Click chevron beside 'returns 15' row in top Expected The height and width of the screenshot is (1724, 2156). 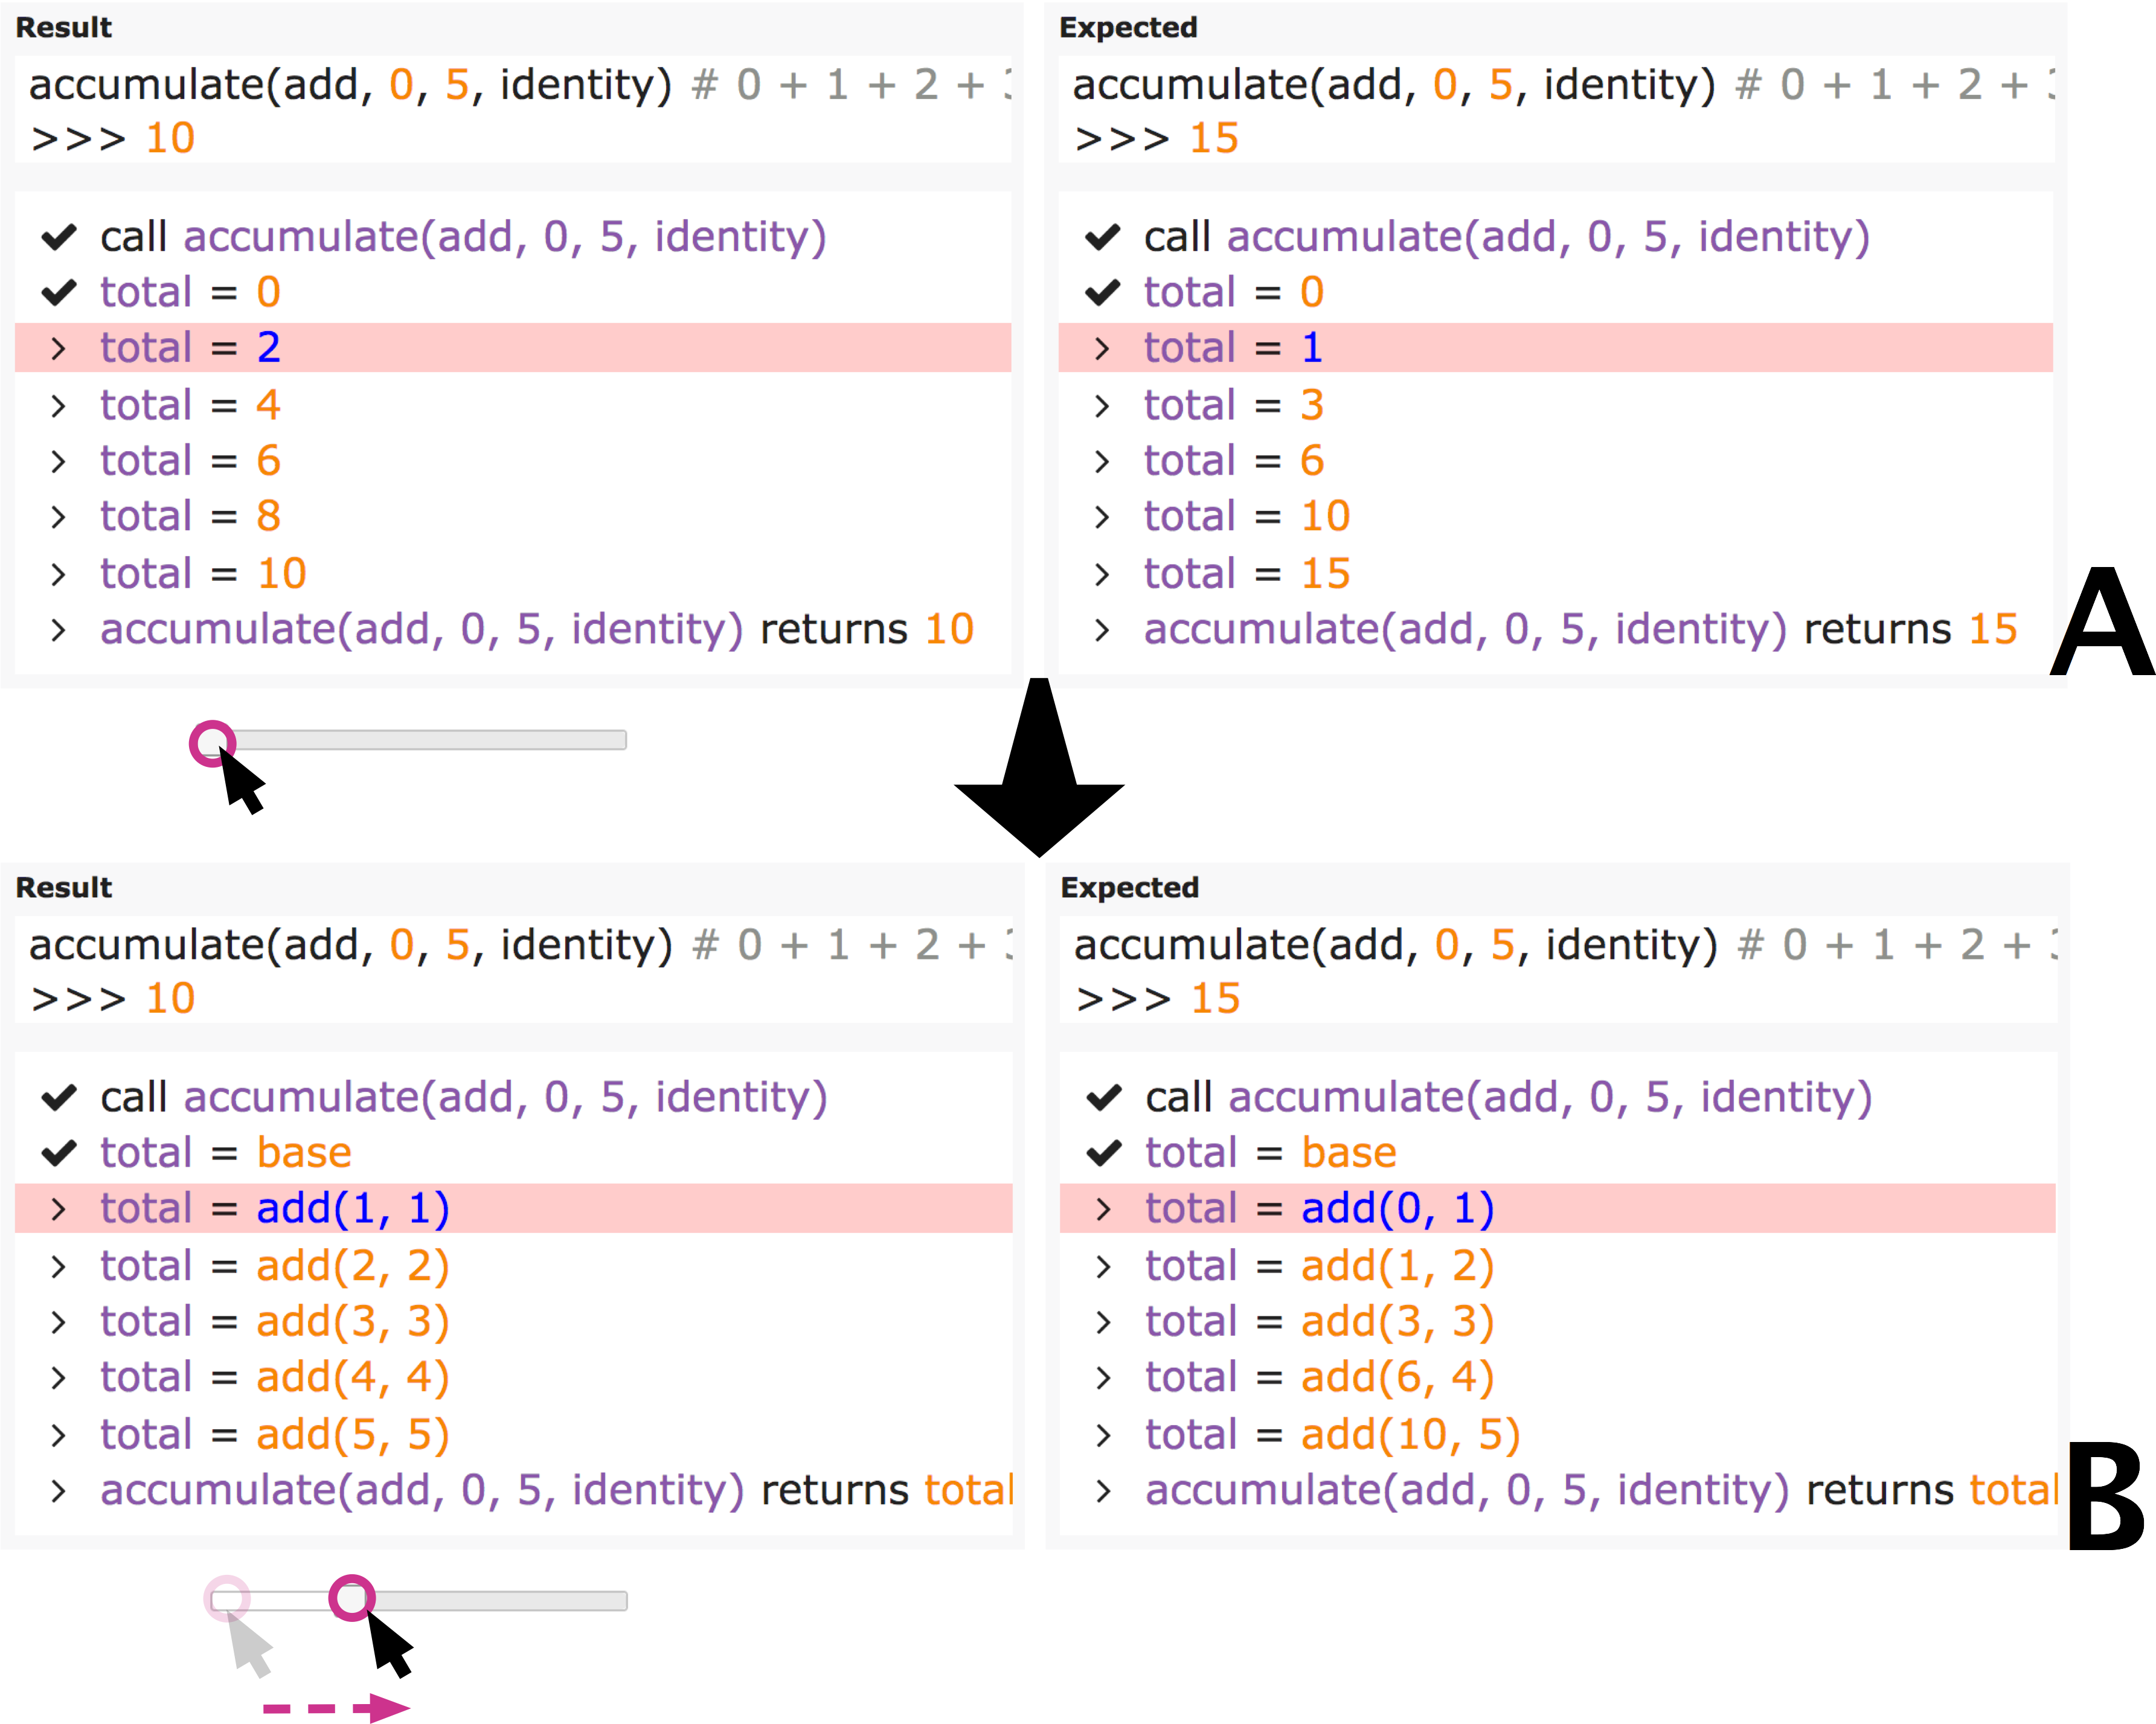(x=1102, y=629)
